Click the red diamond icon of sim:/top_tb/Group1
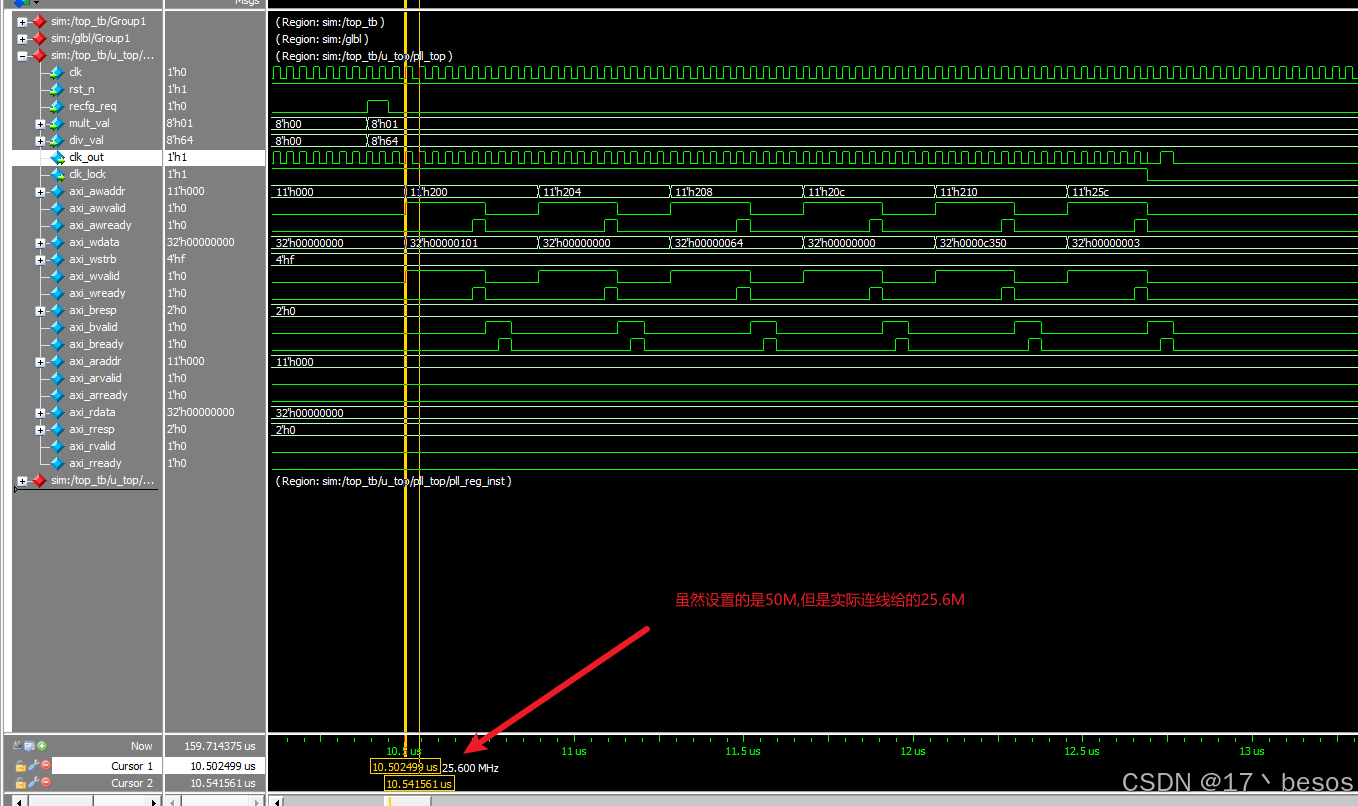Image resolution: width=1358 pixels, height=806 pixels. tap(41, 21)
